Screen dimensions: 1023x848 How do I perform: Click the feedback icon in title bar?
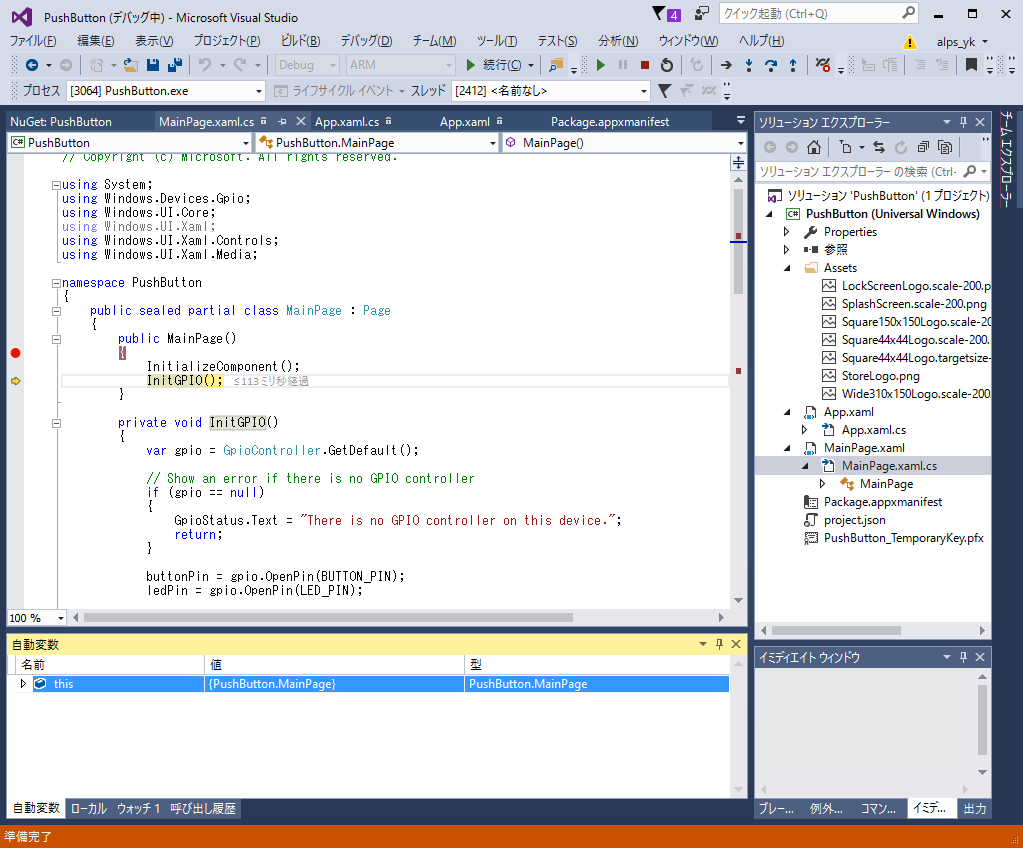click(701, 13)
